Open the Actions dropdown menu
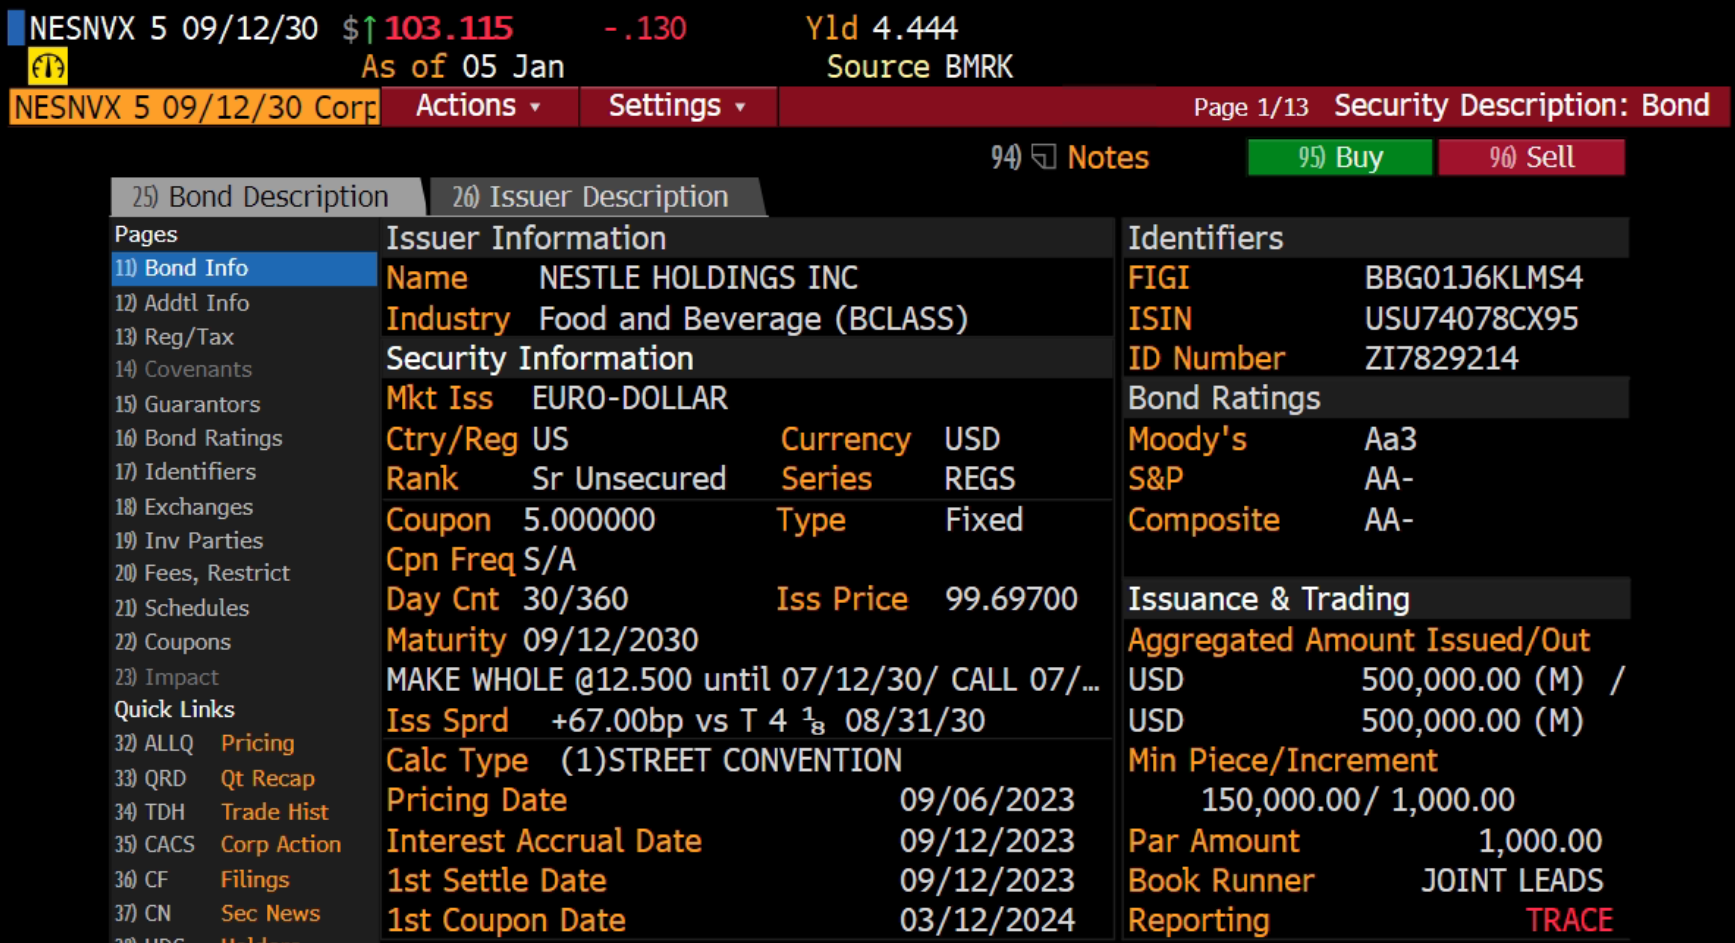This screenshot has width=1735, height=943. click(479, 106)
